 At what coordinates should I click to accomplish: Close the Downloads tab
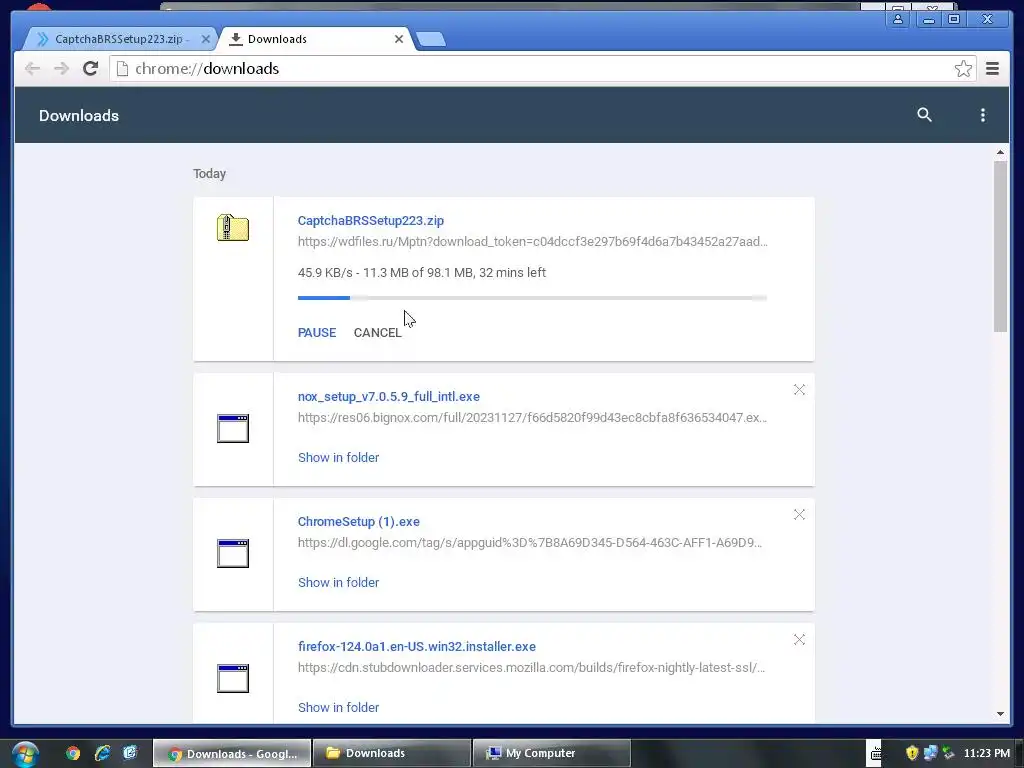399,39
